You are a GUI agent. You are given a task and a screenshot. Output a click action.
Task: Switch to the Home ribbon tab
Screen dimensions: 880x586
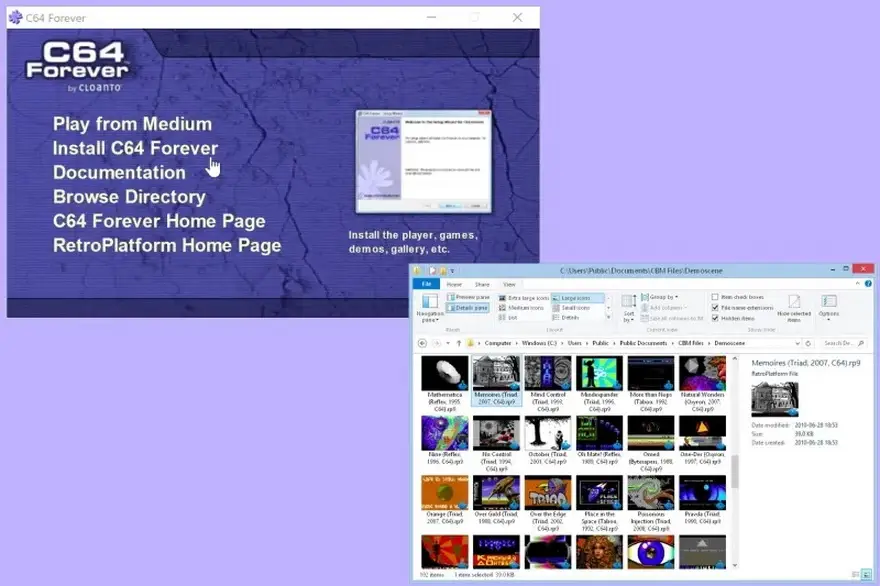(x=454, y=285)
